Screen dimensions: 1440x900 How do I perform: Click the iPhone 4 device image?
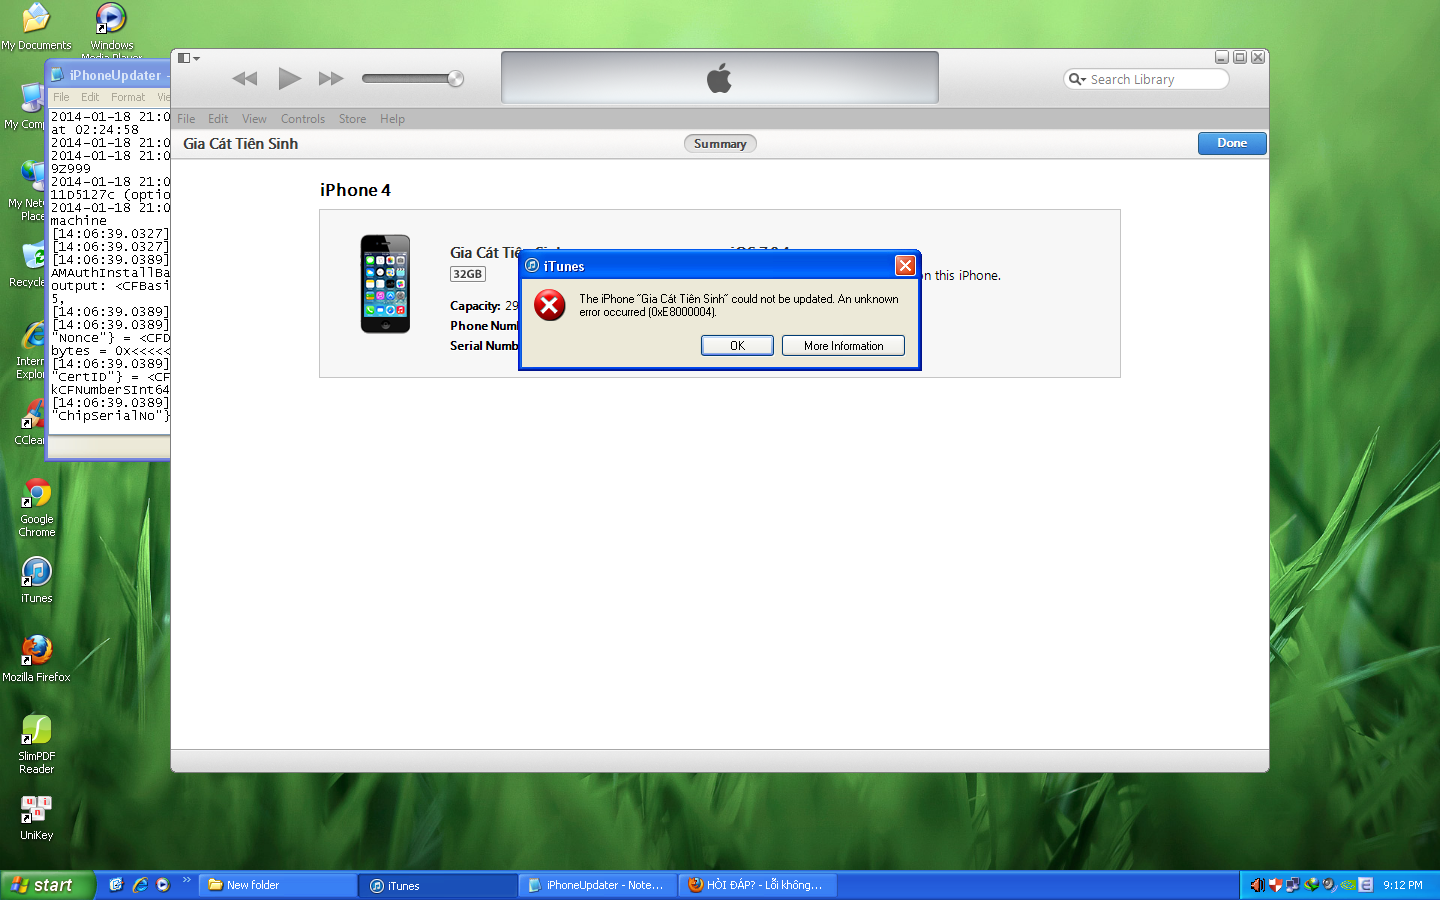[x=385, y=284]
